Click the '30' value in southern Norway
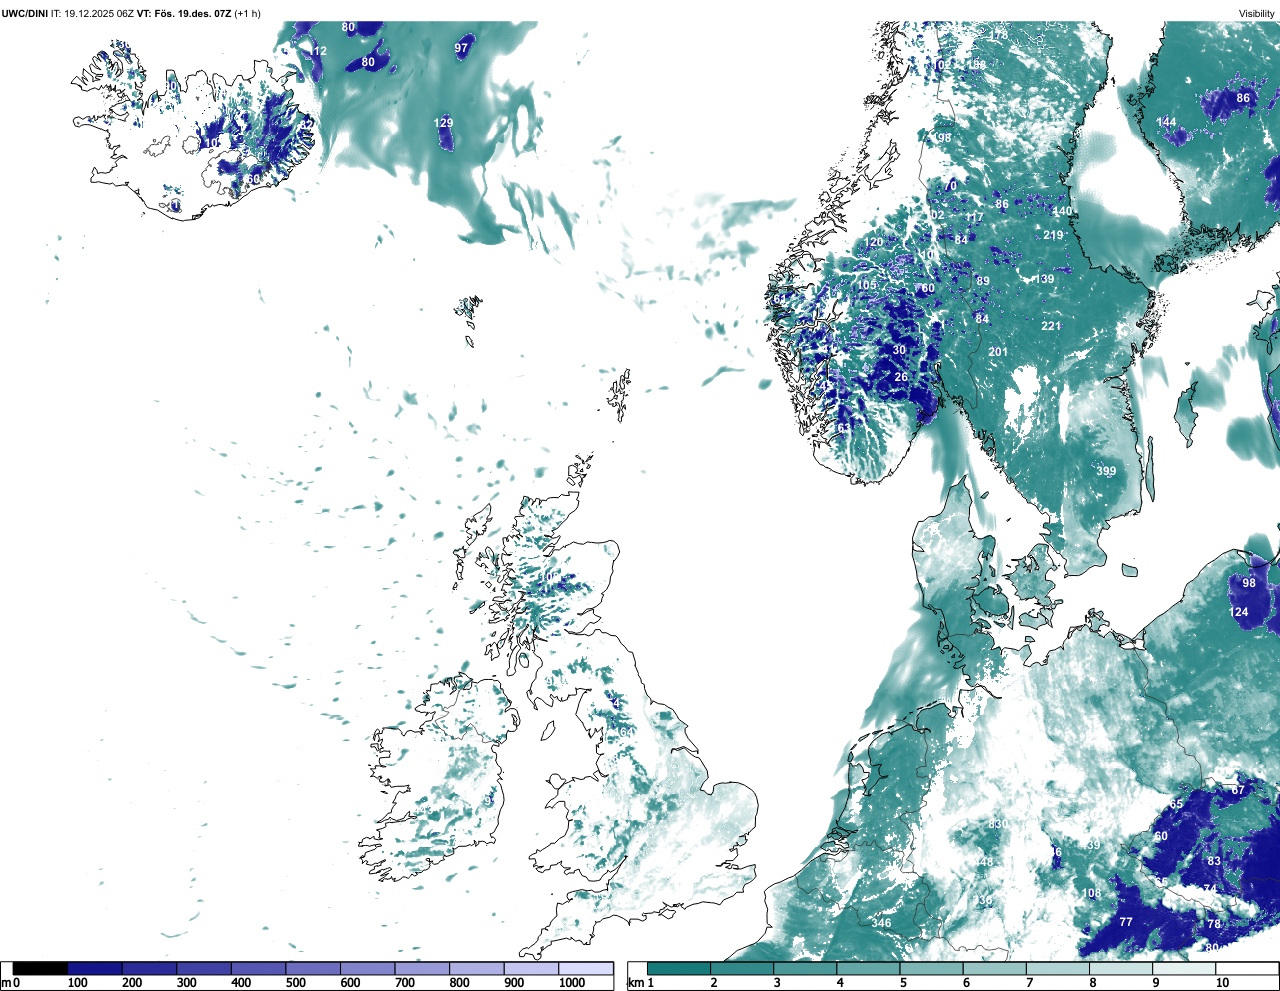 [899, 351]
